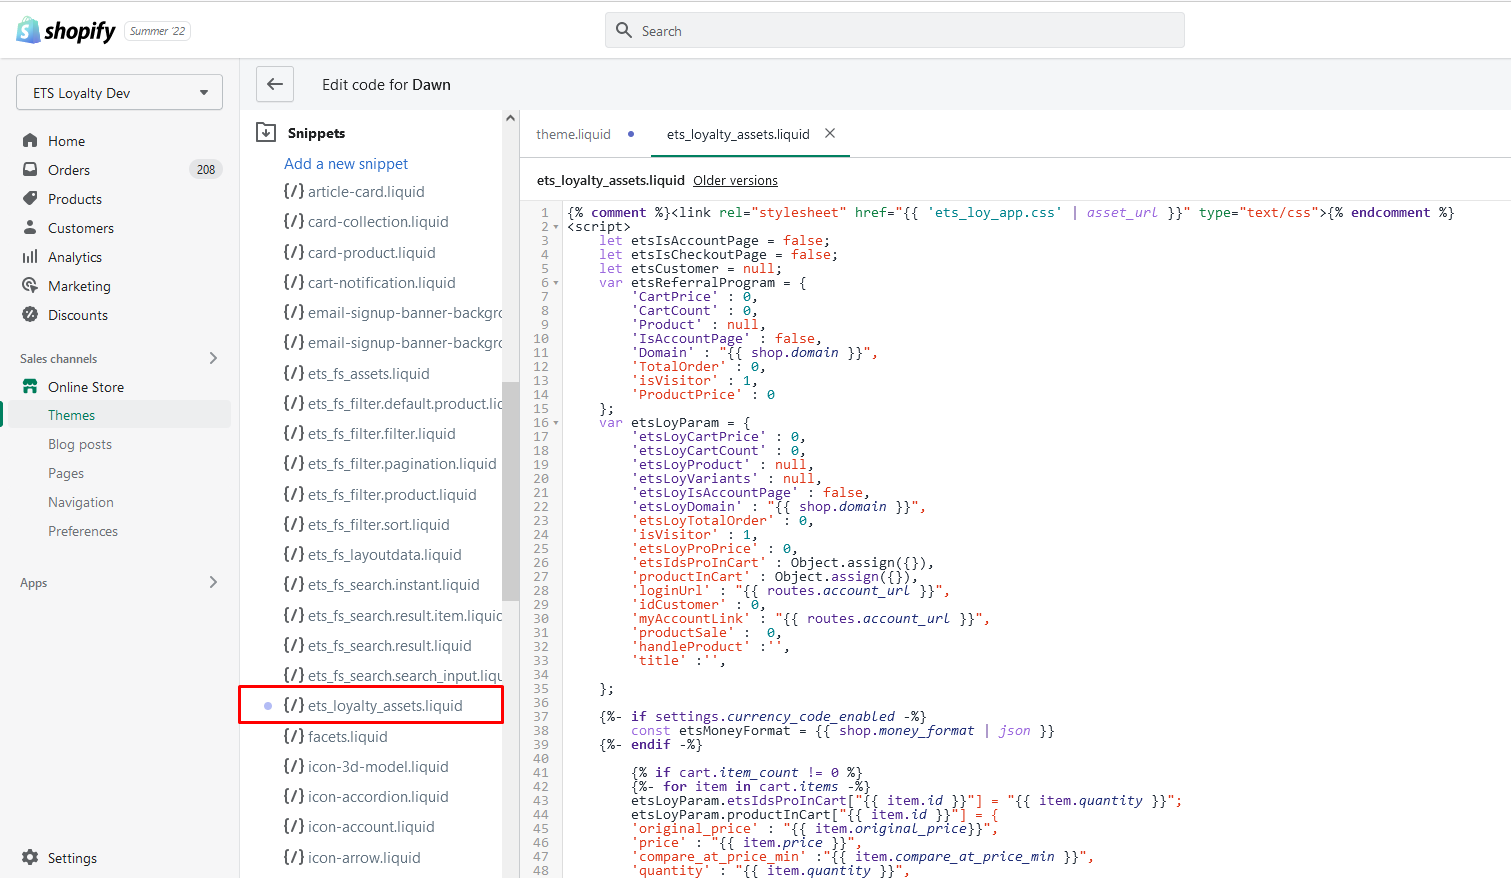This screenshot has width=1511, height=878.
Task: Click the Analytics bar chart icon
Action: [30, 257]
